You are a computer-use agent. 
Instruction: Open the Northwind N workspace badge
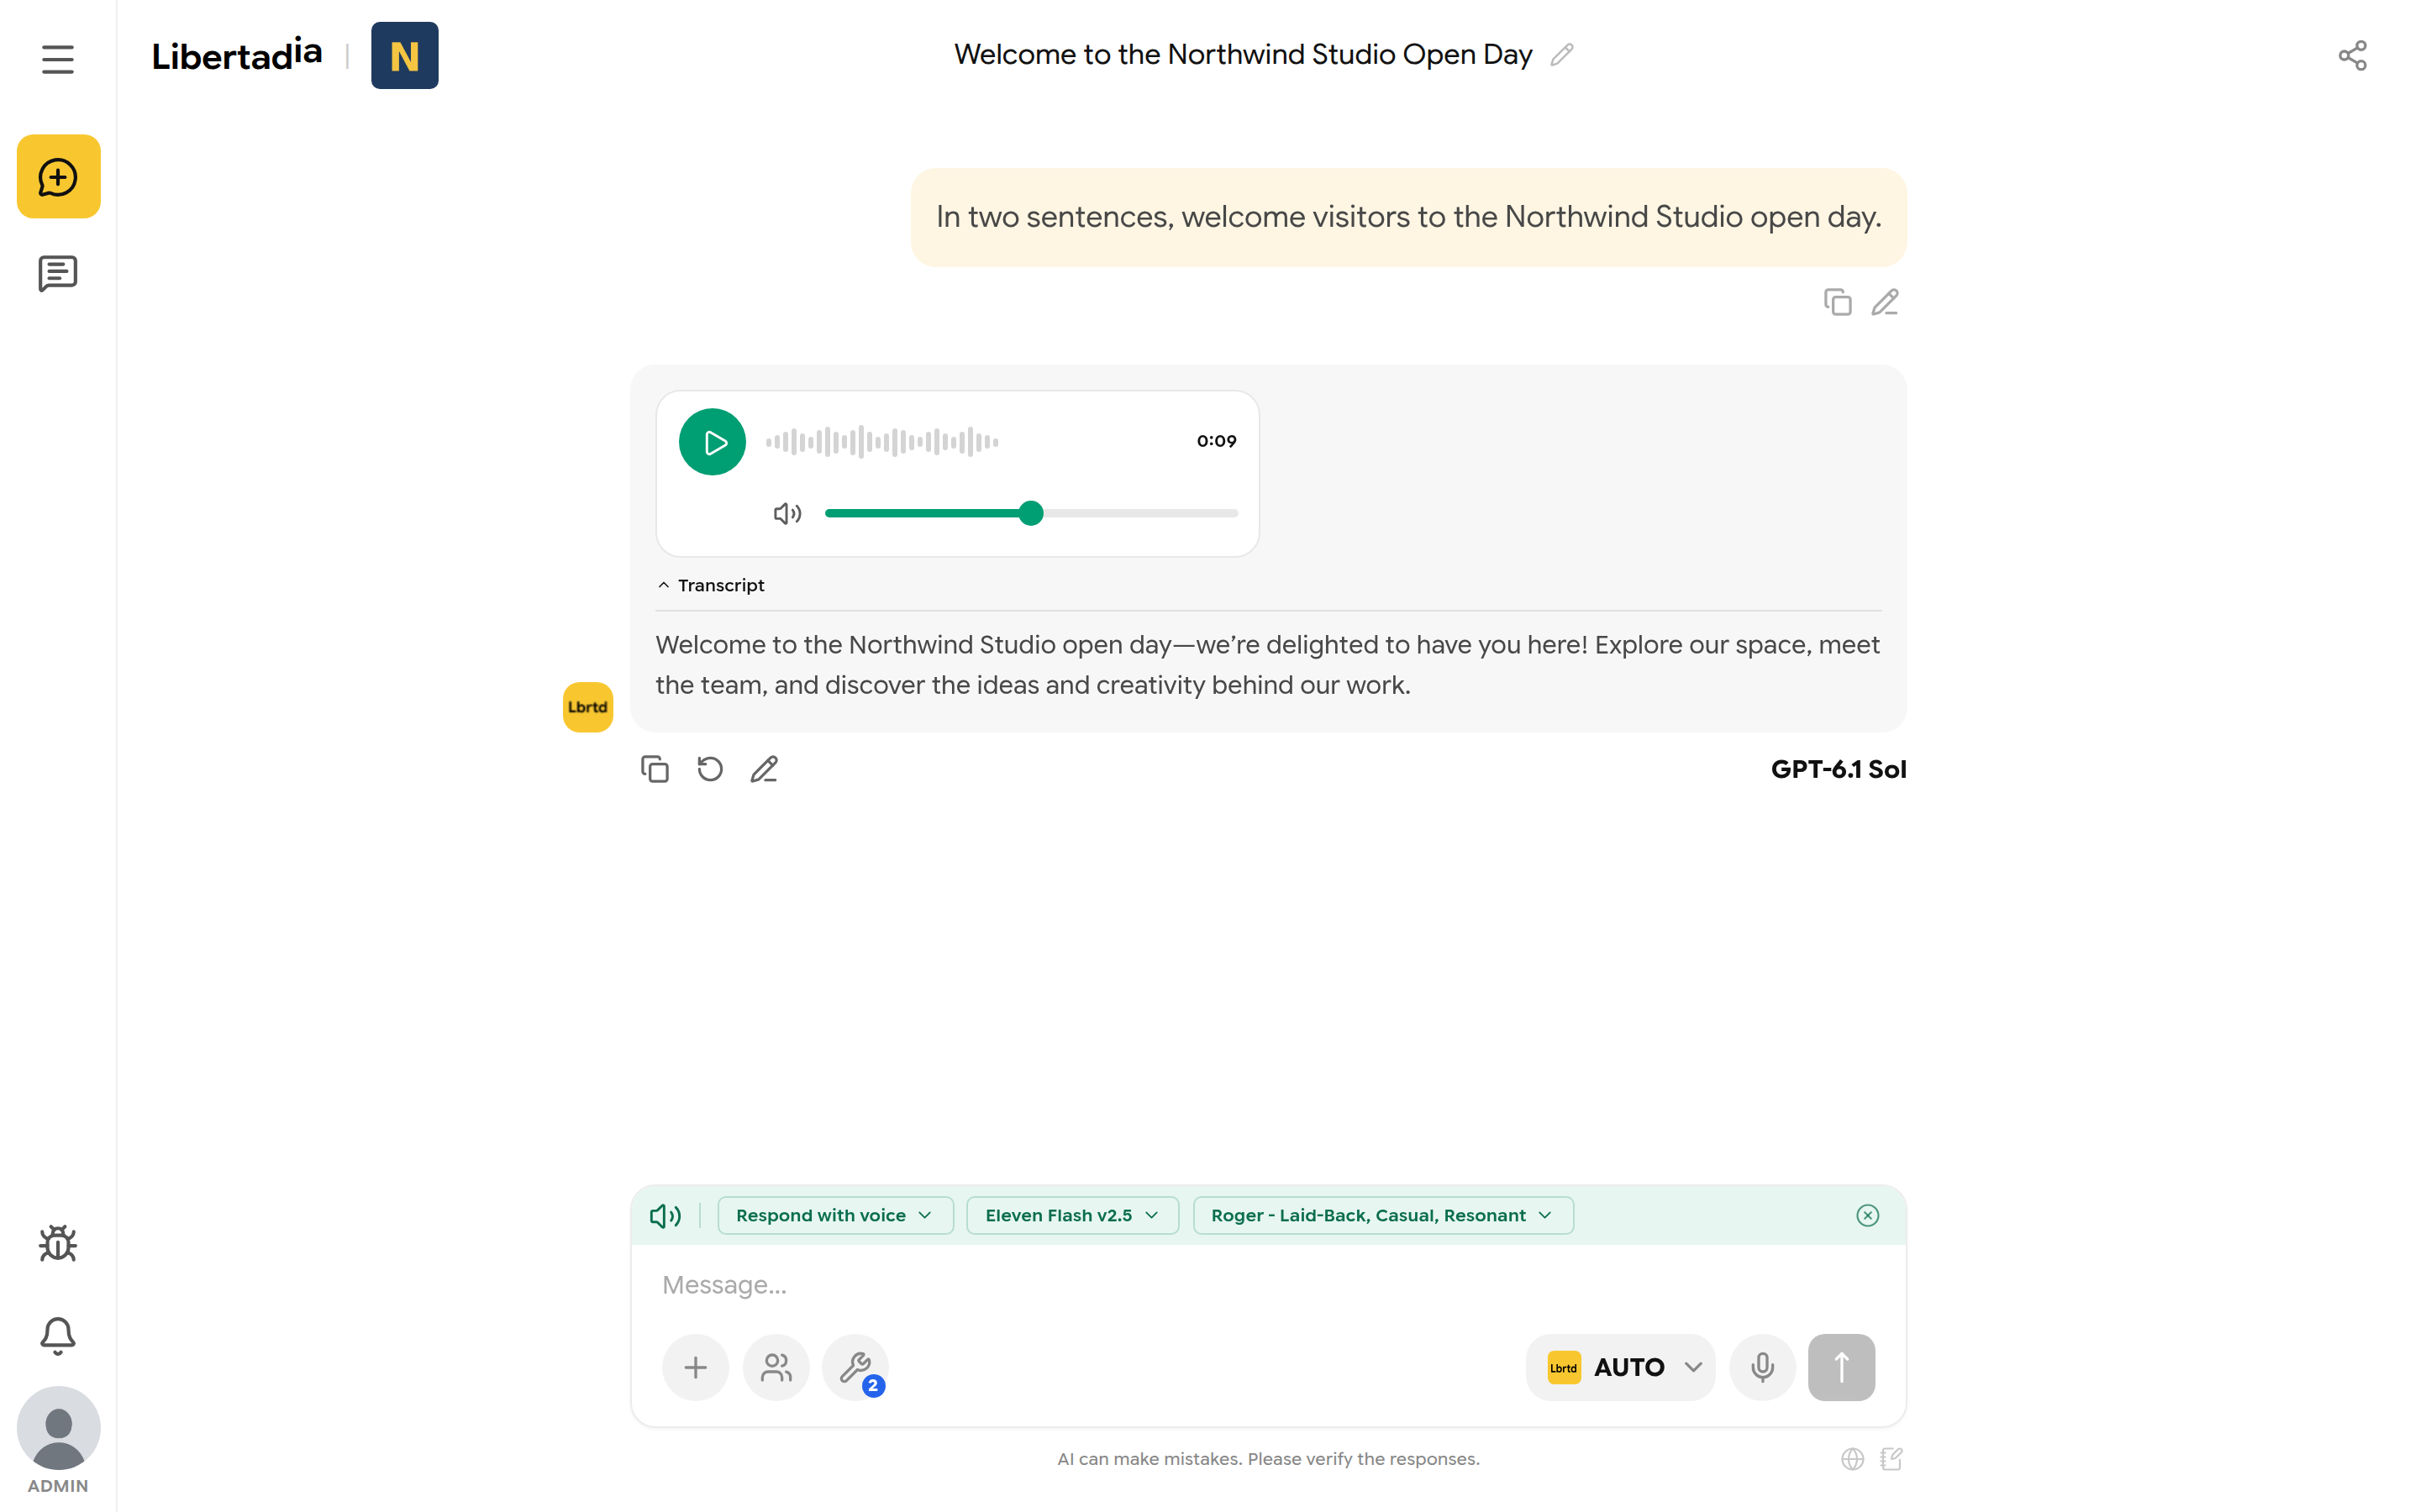point(404,55)
